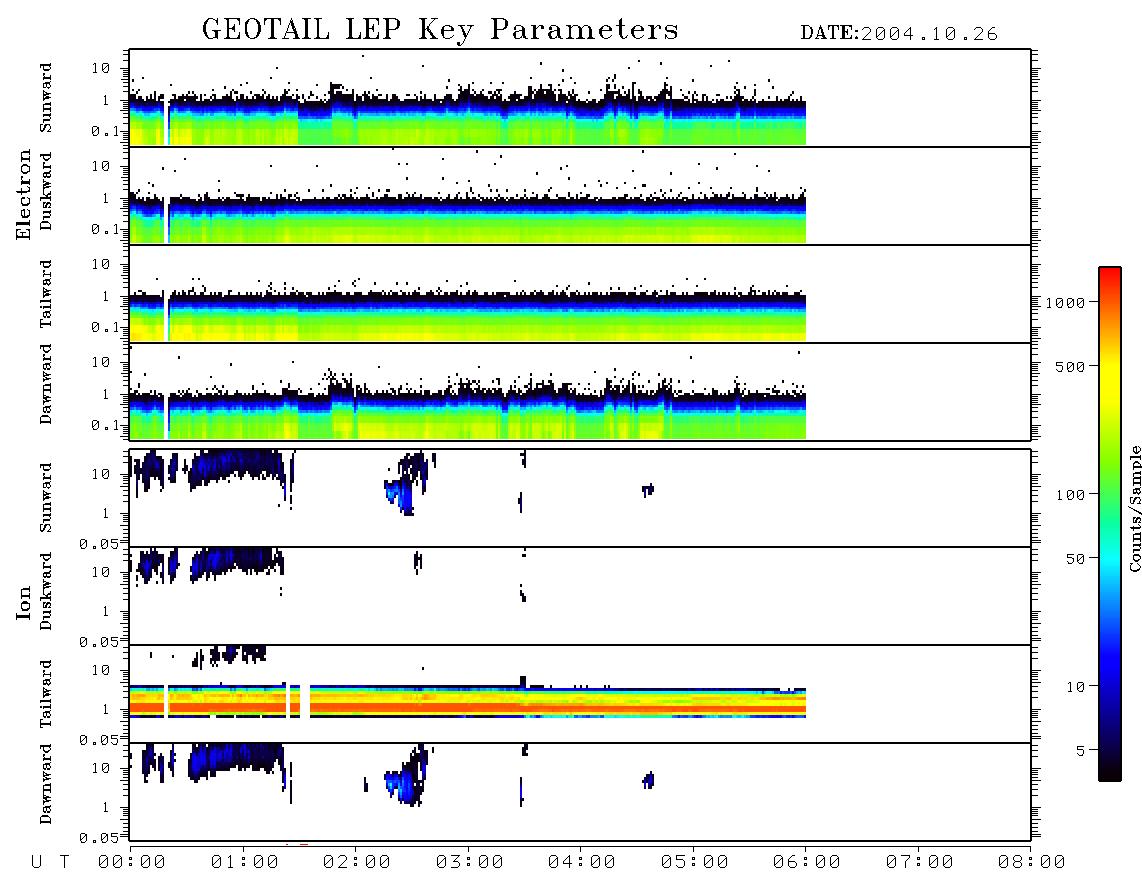Click the Ion "Dawnward" panel label
Viewport: 1142px width, 880px height.
tap(46, 784)
